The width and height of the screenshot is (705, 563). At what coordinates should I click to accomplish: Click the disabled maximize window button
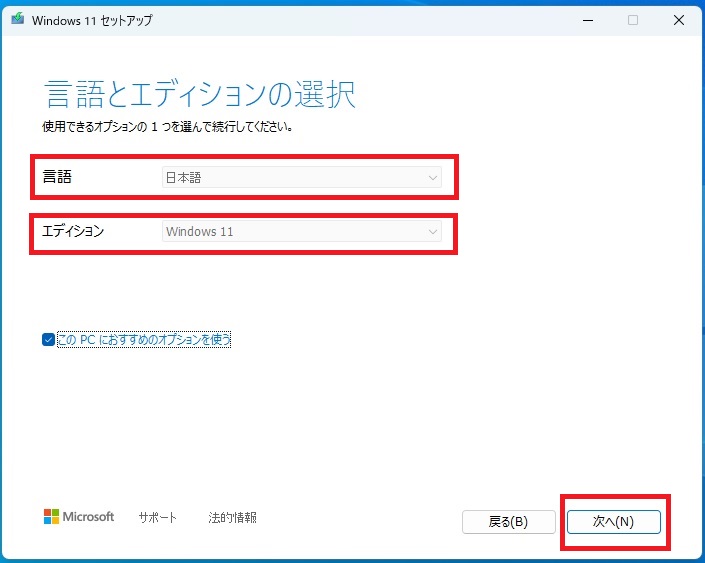click(633, 20)
